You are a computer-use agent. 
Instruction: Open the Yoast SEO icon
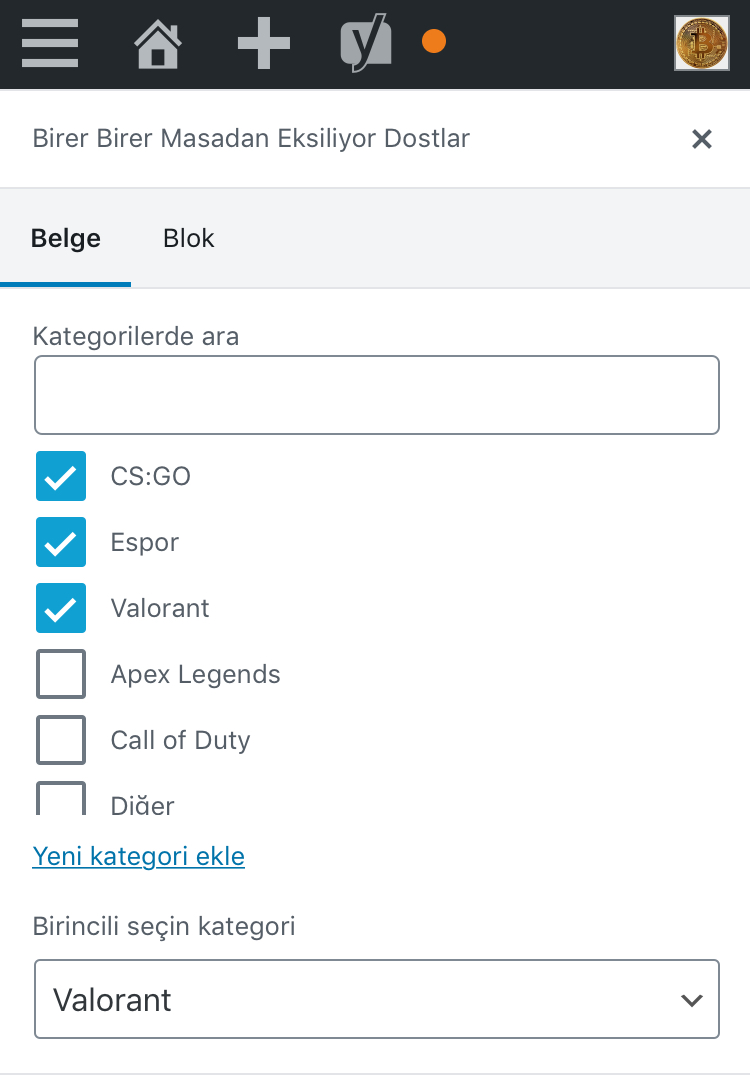(367, 43)
